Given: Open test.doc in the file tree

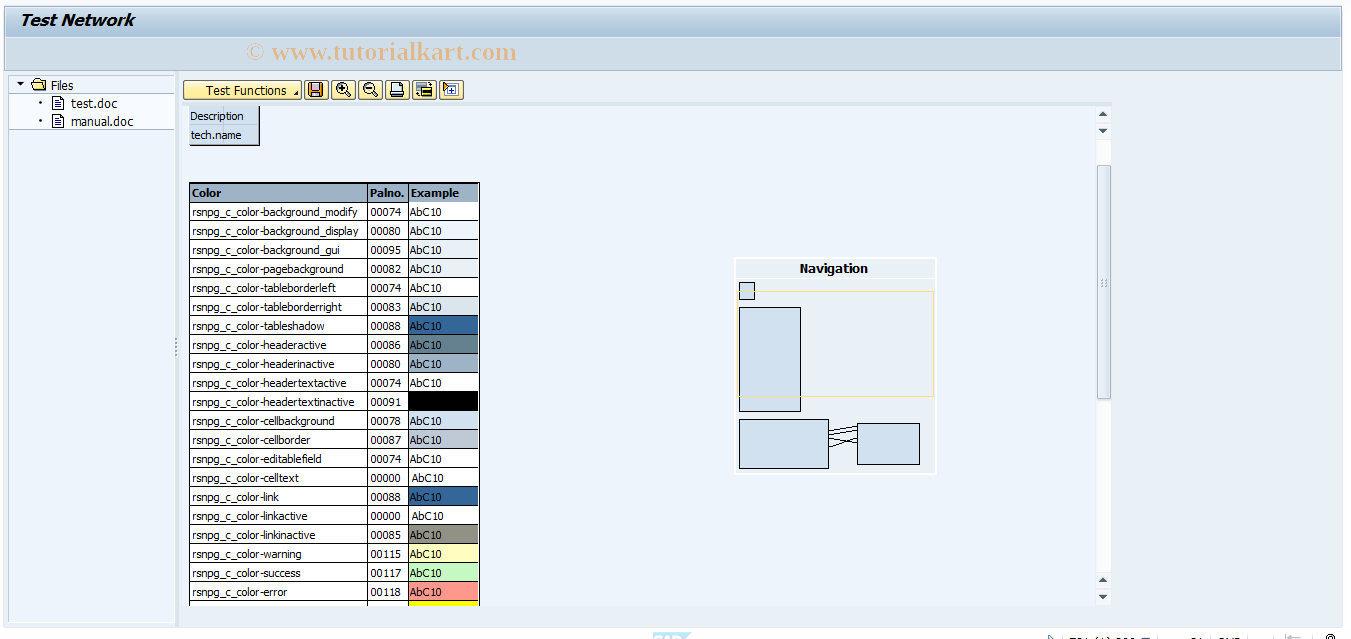Looking at the screenshot, I should [x=94, y=103].
